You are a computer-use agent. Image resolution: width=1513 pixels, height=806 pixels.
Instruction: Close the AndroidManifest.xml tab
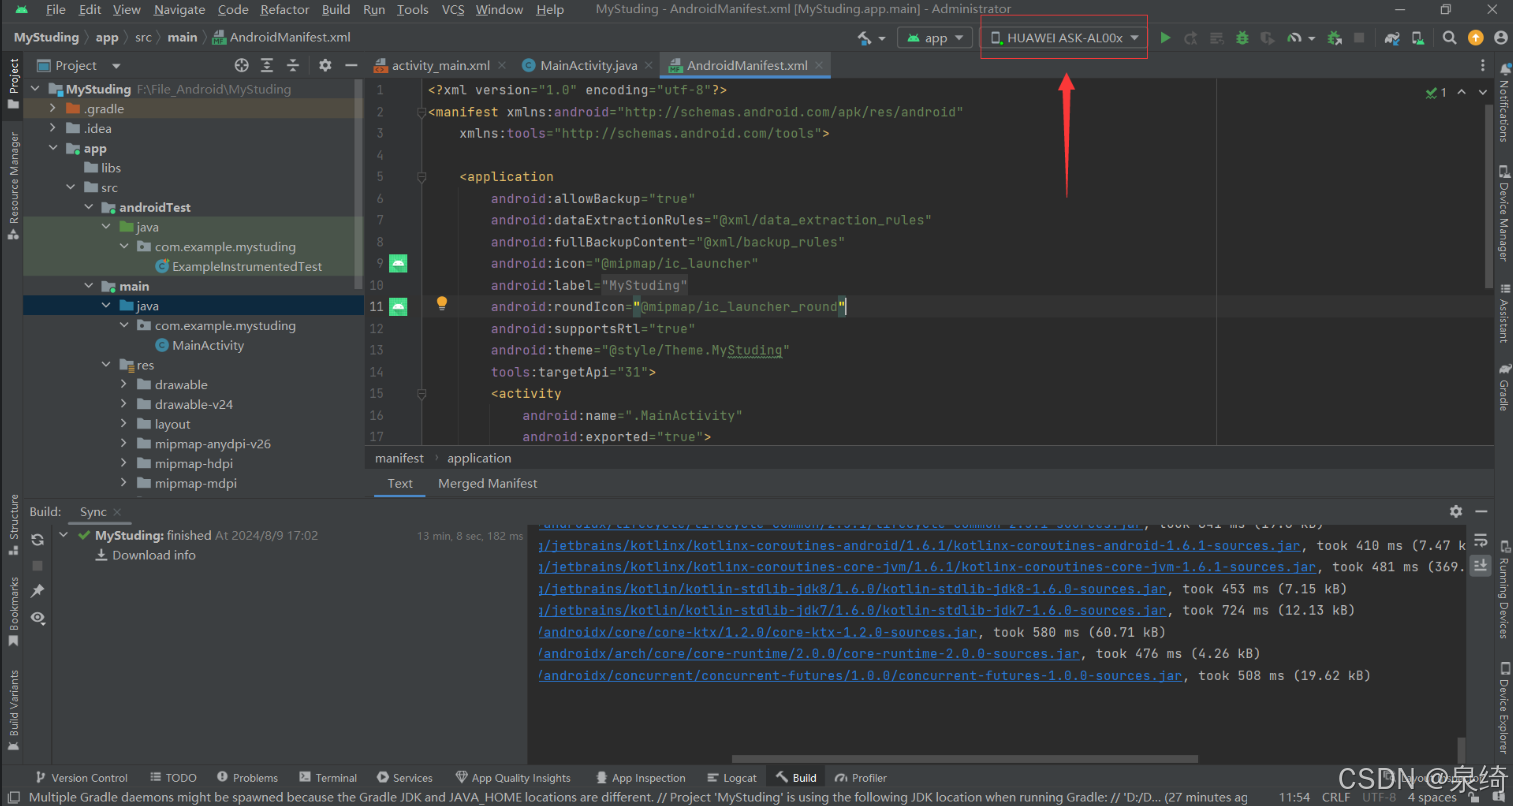click(819, 65)
